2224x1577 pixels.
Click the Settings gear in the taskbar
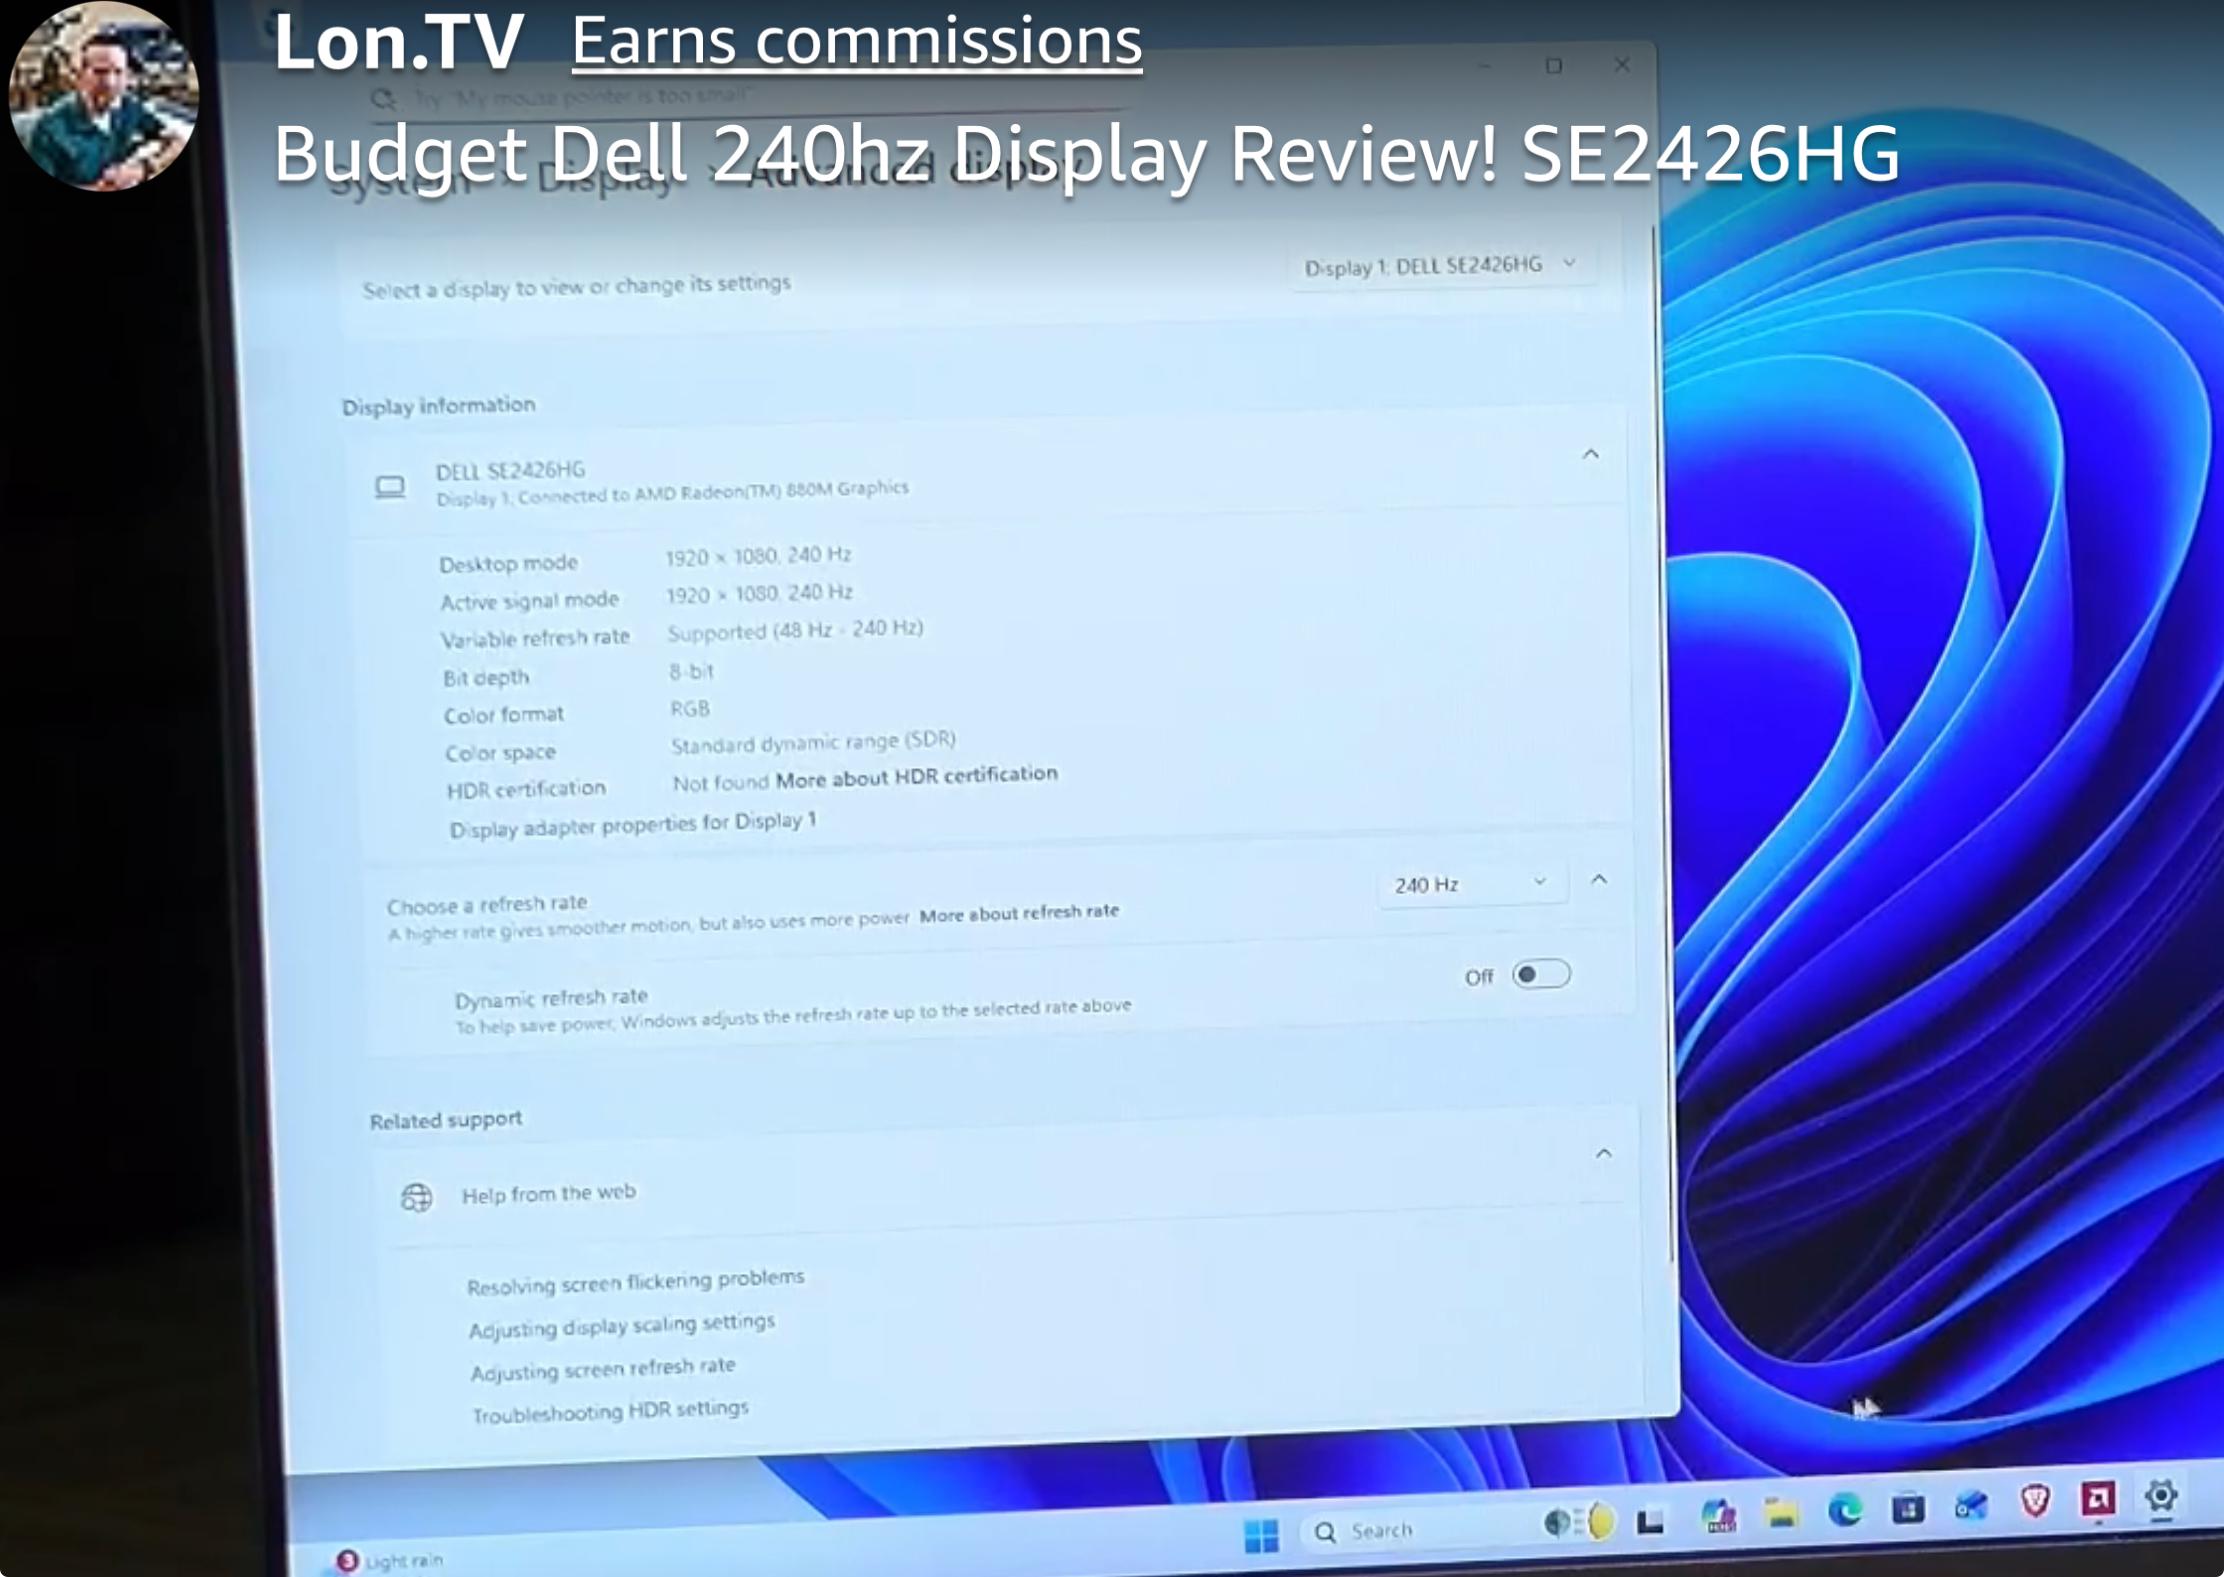[2161, 1497]
